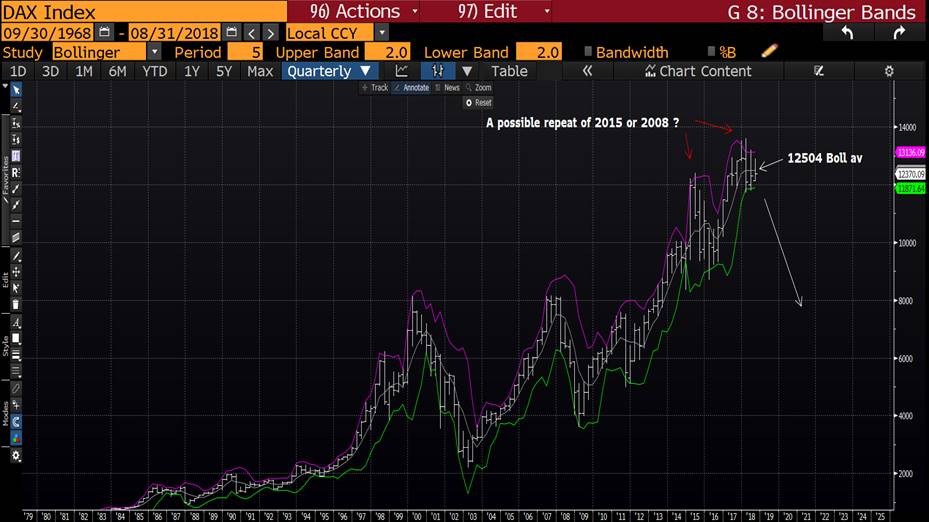This screenshot has width=929, height=522.
Task: Select the 5Y range tab
Action: (224, 71)
